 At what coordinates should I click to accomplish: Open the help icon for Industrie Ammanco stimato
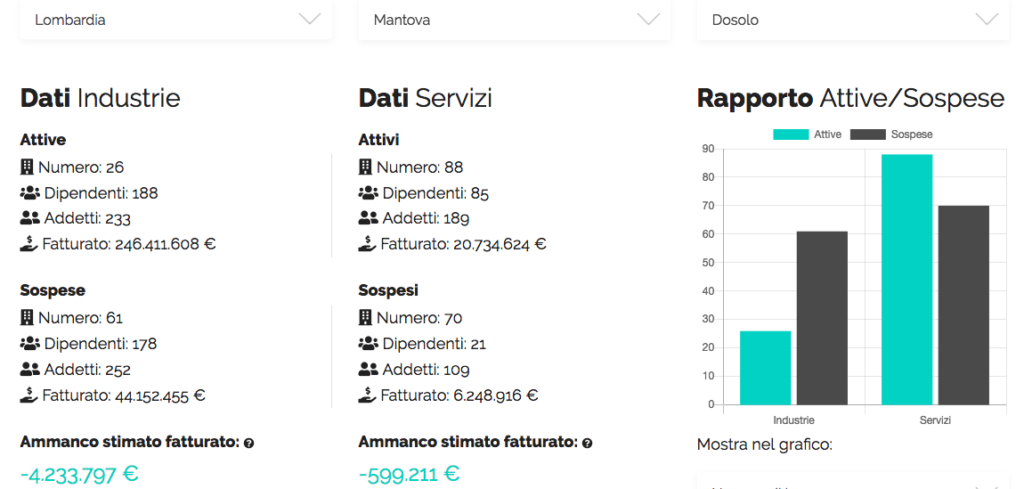(x=249, y=443)
